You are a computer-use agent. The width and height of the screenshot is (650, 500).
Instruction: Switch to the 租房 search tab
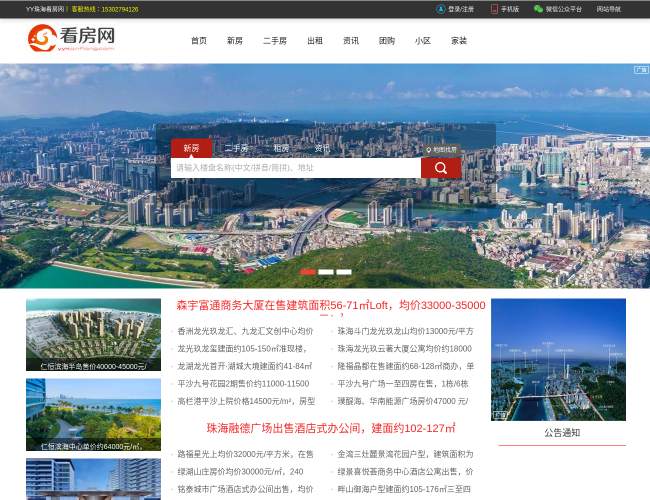coord(281,148)
